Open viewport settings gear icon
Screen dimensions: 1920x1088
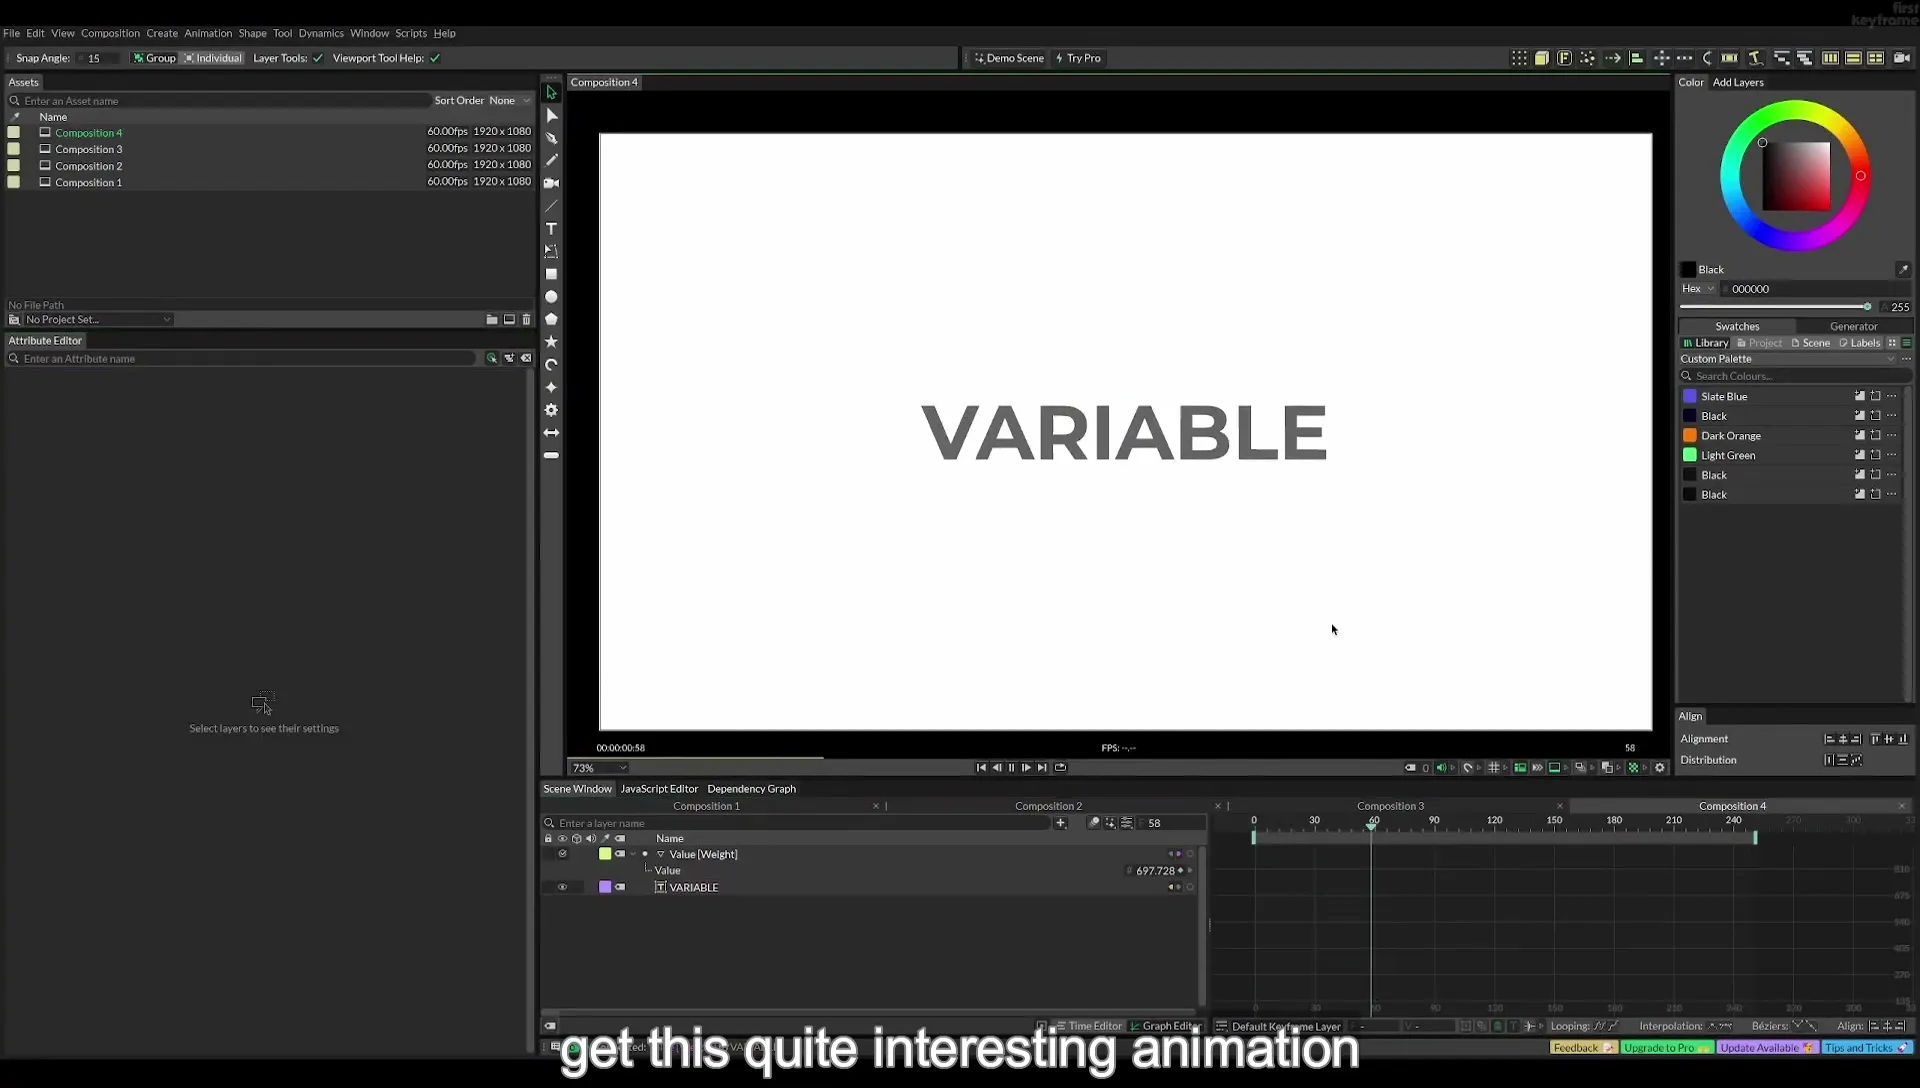pos(1660,768)
